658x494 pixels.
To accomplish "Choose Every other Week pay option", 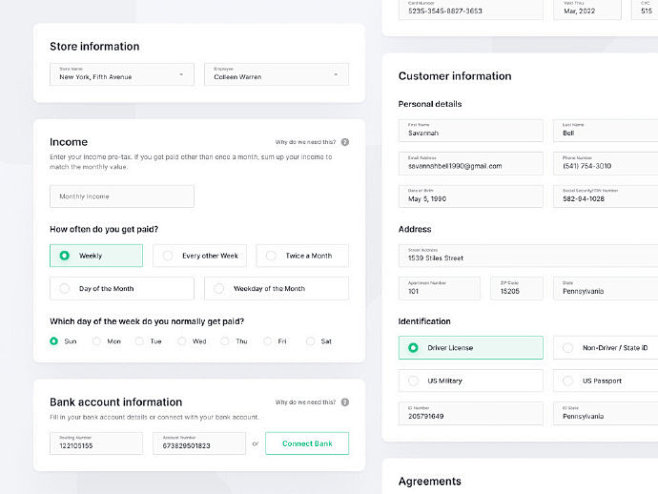I will pyautogui.click(x=200, y=256).
